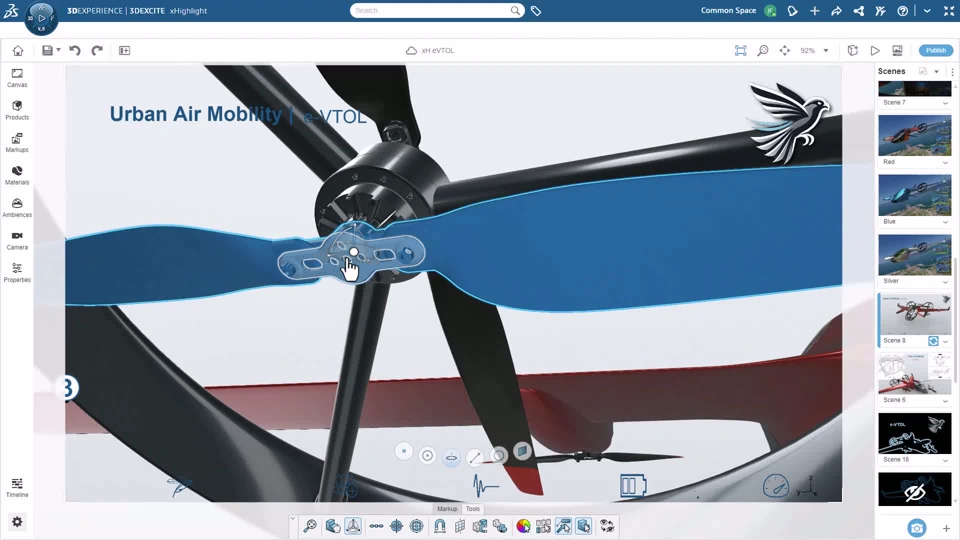Toggle the object selection cube tool
Image resolution: width=960 pixels, height=540 pixels.
[x=583, y=526]
